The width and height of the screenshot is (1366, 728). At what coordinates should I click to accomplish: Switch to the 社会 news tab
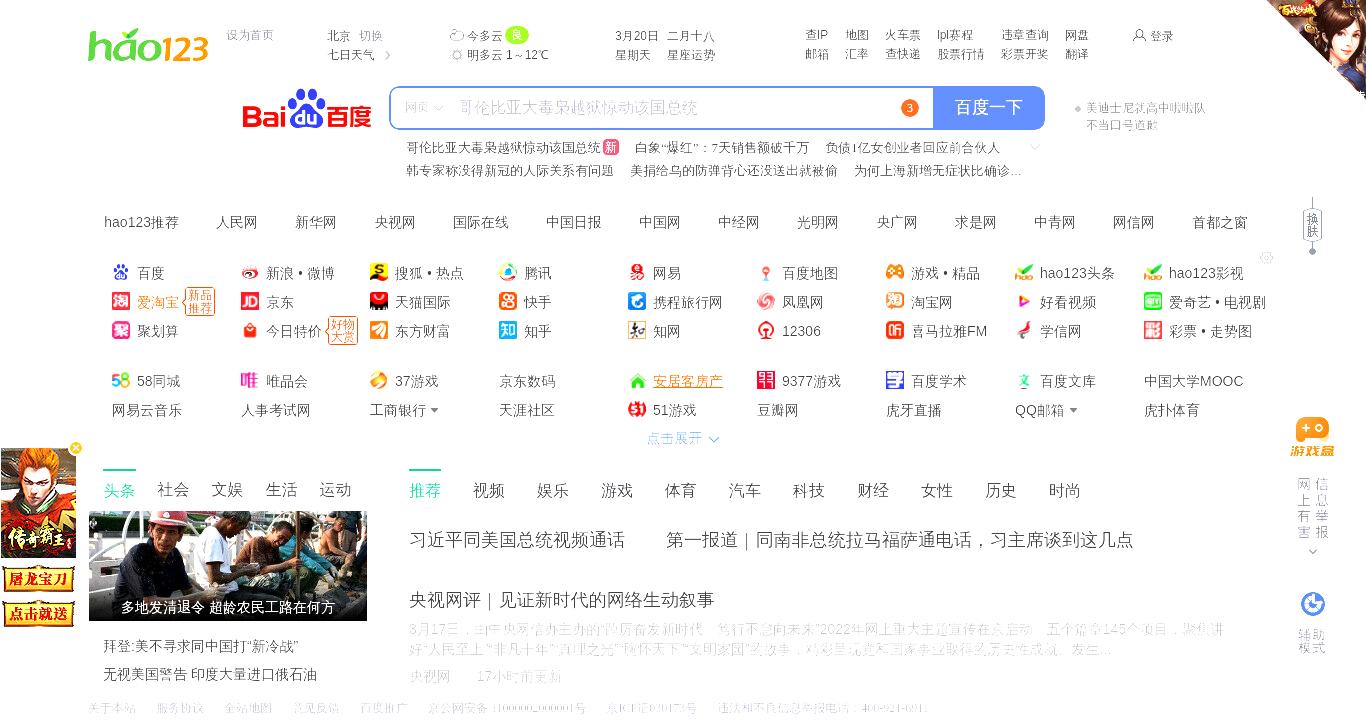point(173,490)
